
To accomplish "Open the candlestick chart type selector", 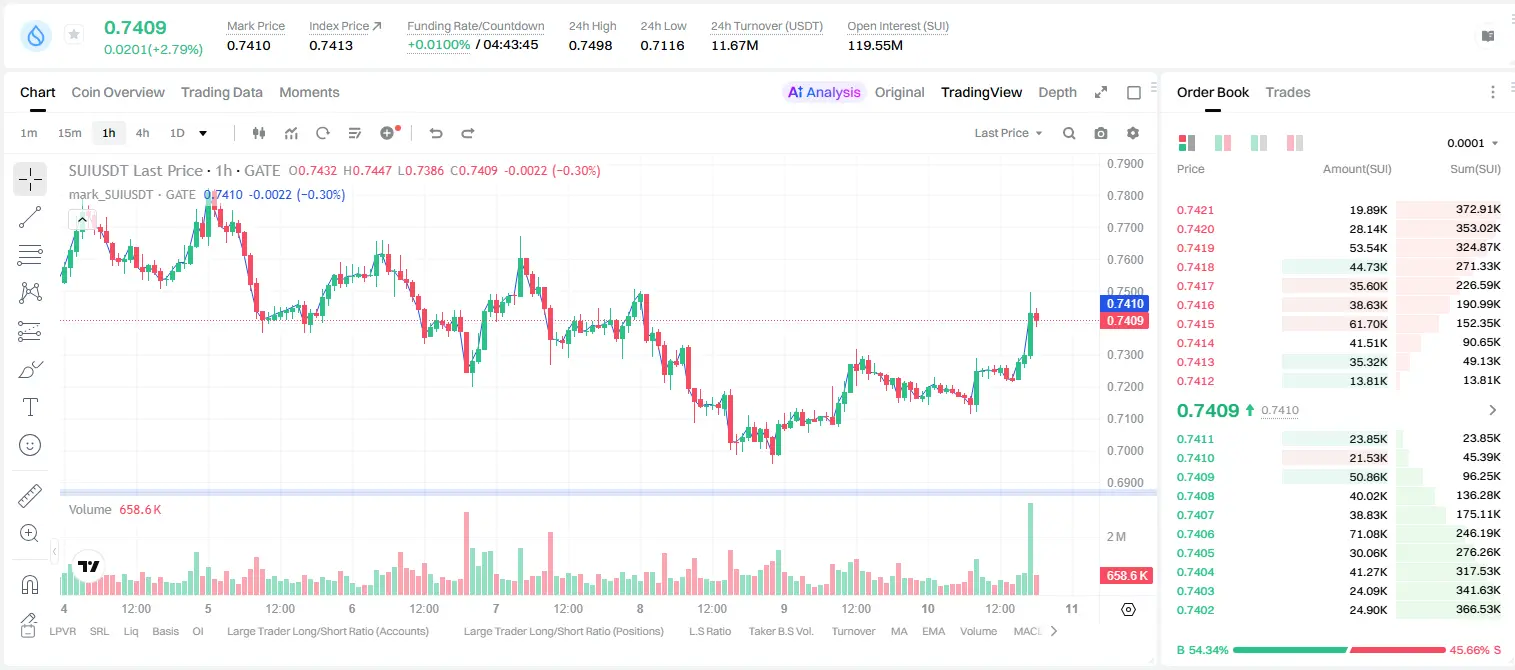I will [x=259, y=133].
